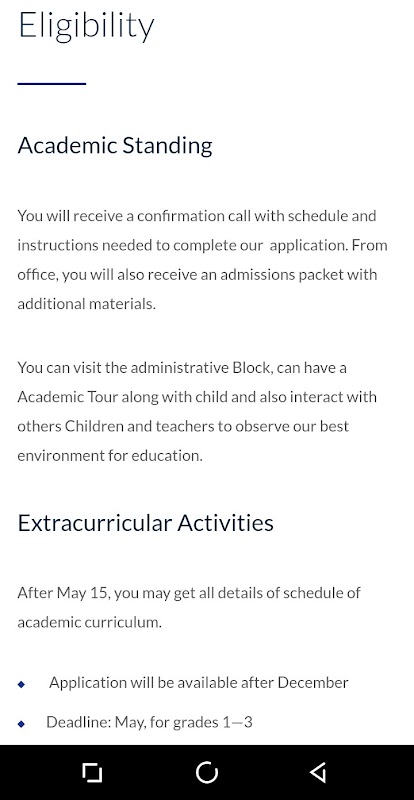This screenshot has width=414, height=800.
Task: Click the 'After May 15' sentence
Action: coord(189,593)
